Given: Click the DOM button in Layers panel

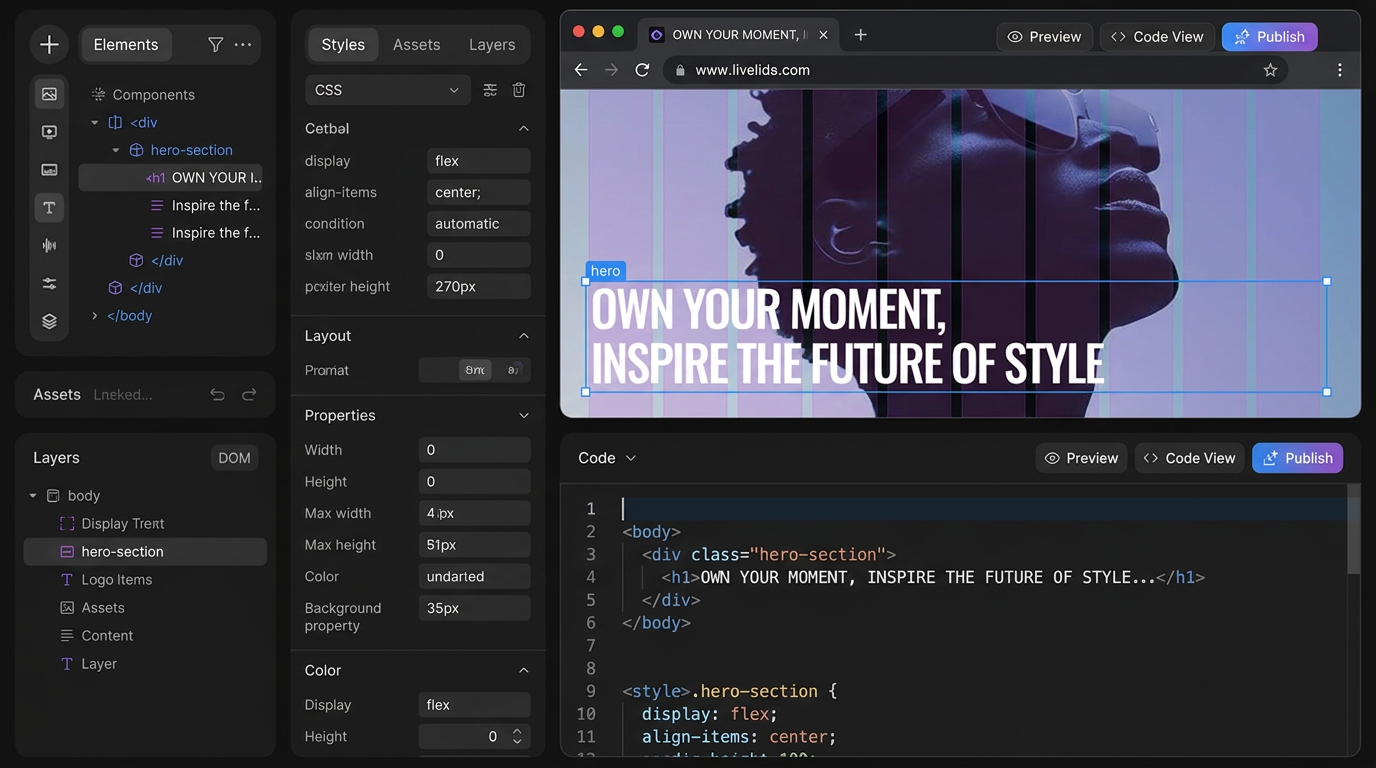Looking at the screenshot, I should [x=234, y=458].
